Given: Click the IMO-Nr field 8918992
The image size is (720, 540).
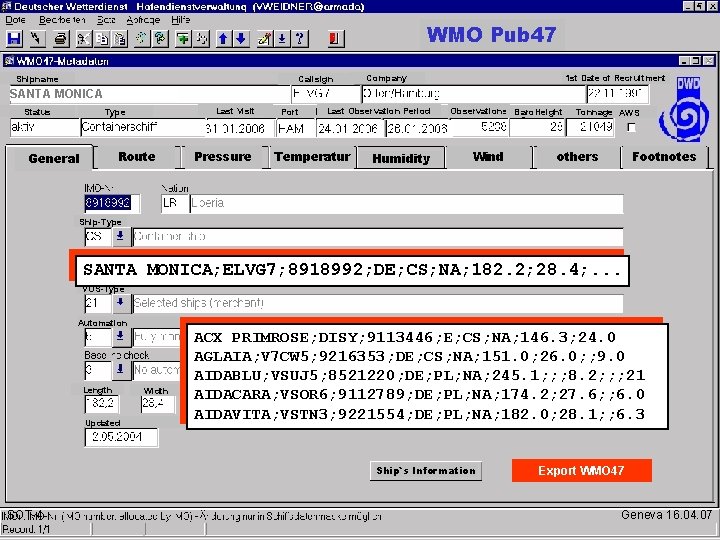Looking at the screenshot, I should (112, 203).
